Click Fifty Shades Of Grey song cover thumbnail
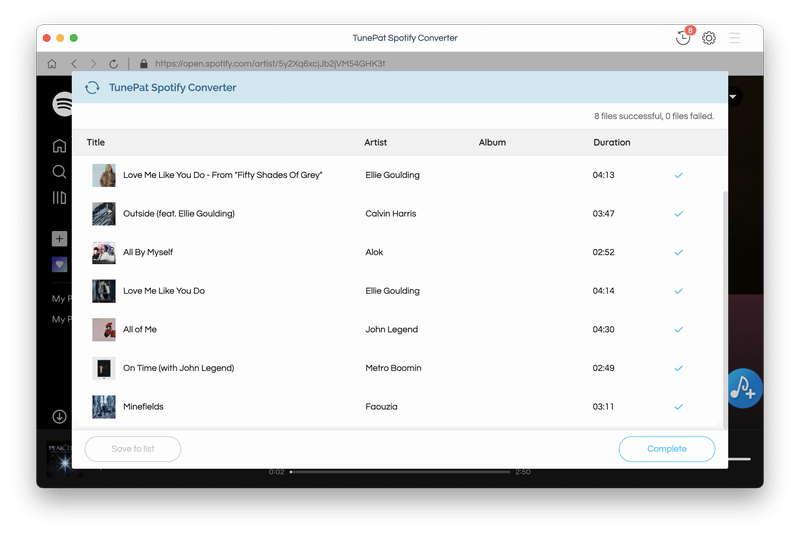The width and height of the screenshot is (800, 536). 104,175
